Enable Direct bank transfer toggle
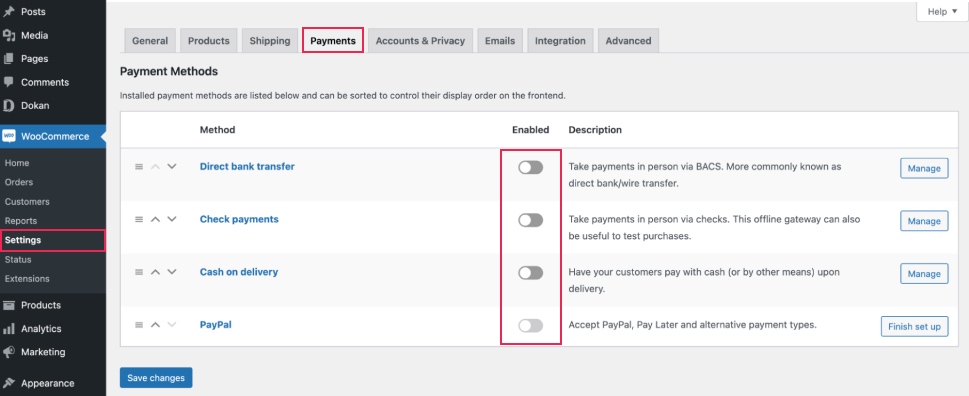The height and width of the screenshot is (396, 969). [x=530, y=167]
